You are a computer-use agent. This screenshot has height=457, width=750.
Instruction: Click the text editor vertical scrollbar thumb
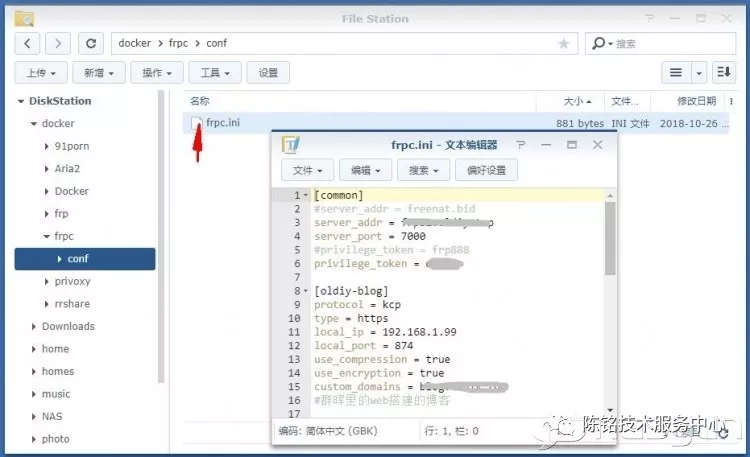[610, 238]
